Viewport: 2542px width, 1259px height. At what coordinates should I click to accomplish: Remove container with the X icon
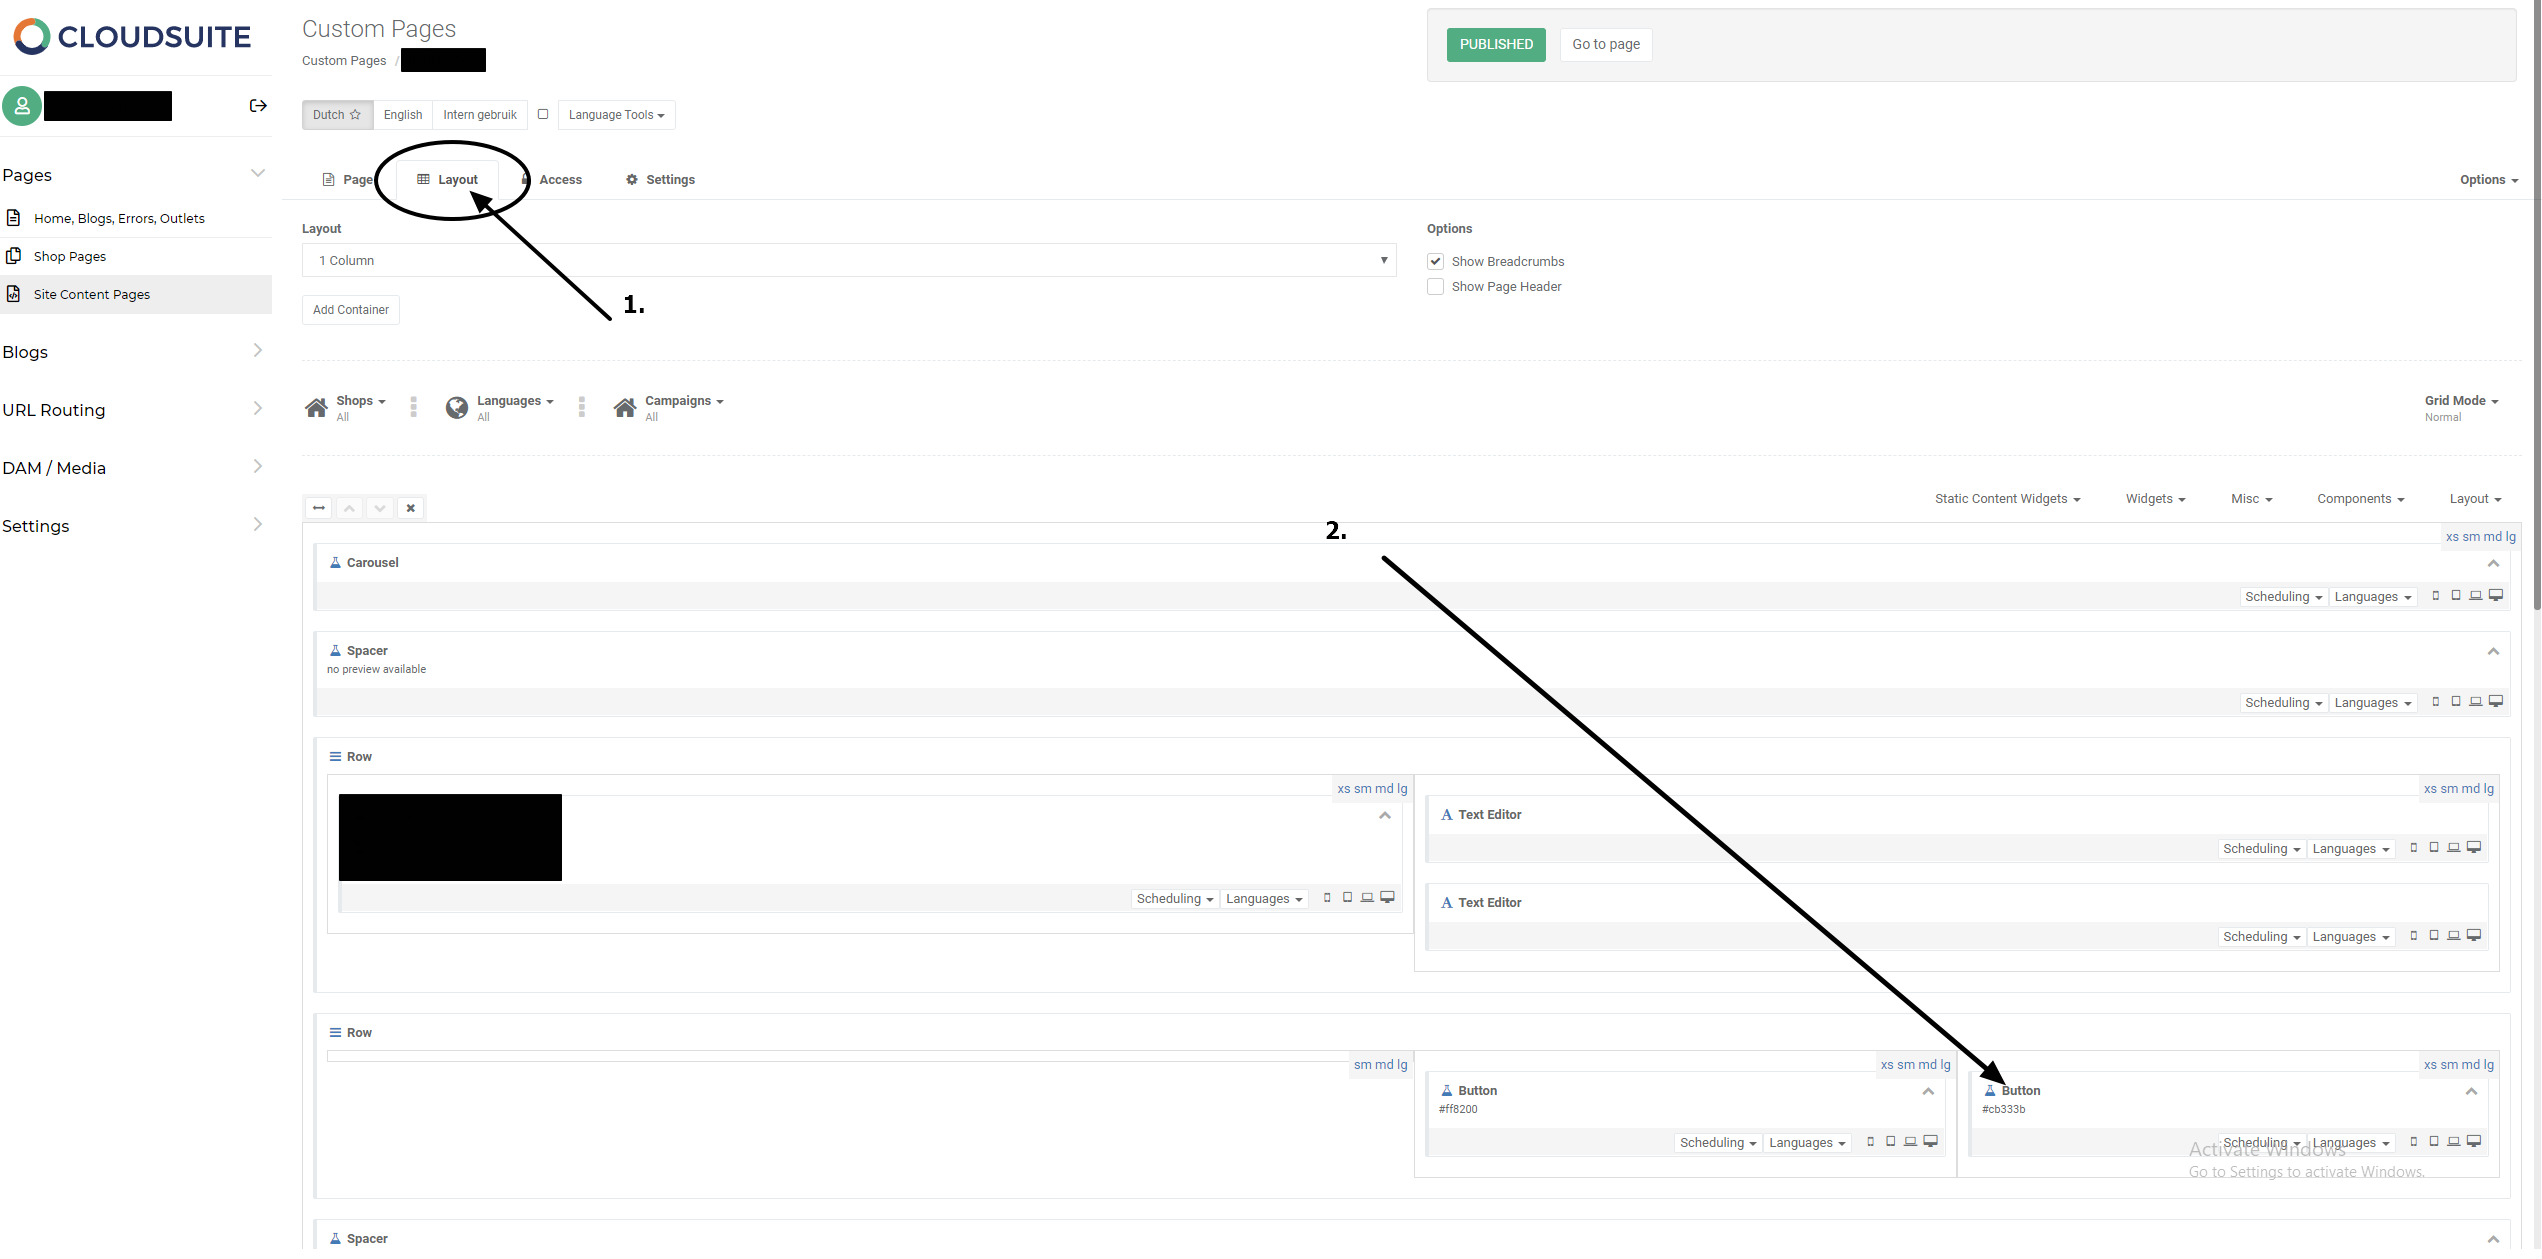click(410, 508)
